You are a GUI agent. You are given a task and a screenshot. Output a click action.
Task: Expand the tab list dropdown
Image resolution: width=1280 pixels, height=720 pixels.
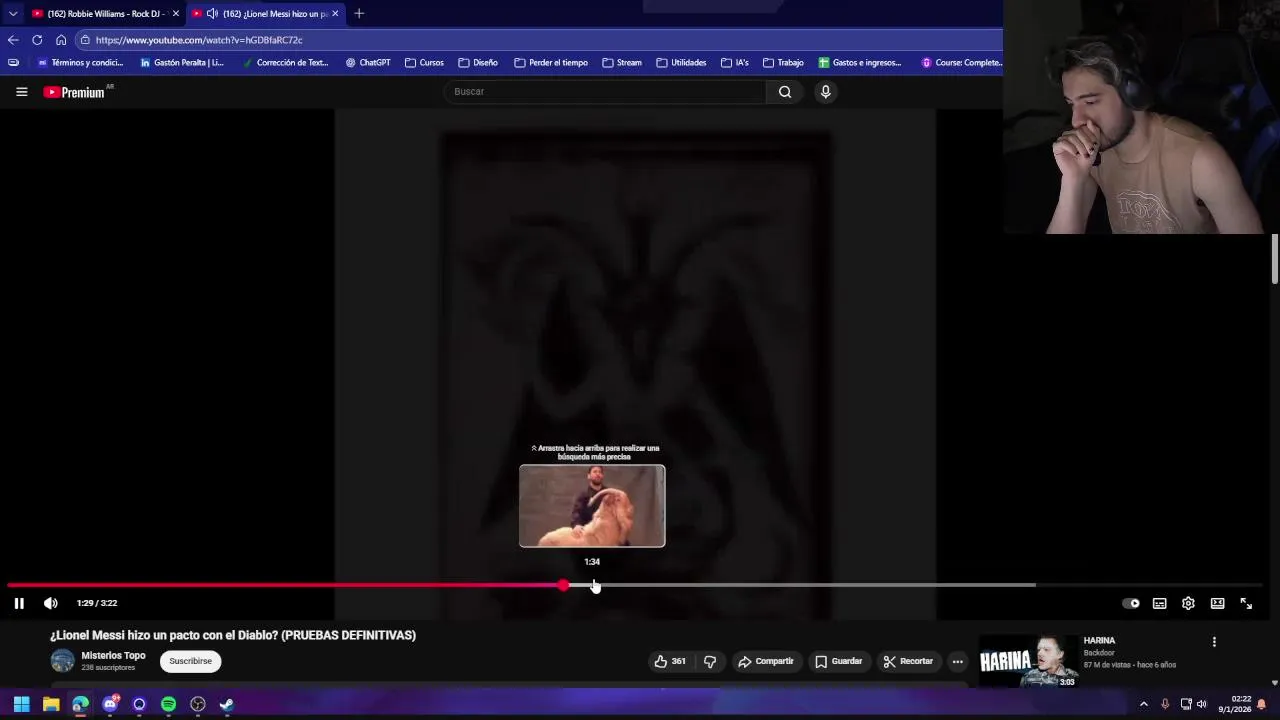[12, 13]
